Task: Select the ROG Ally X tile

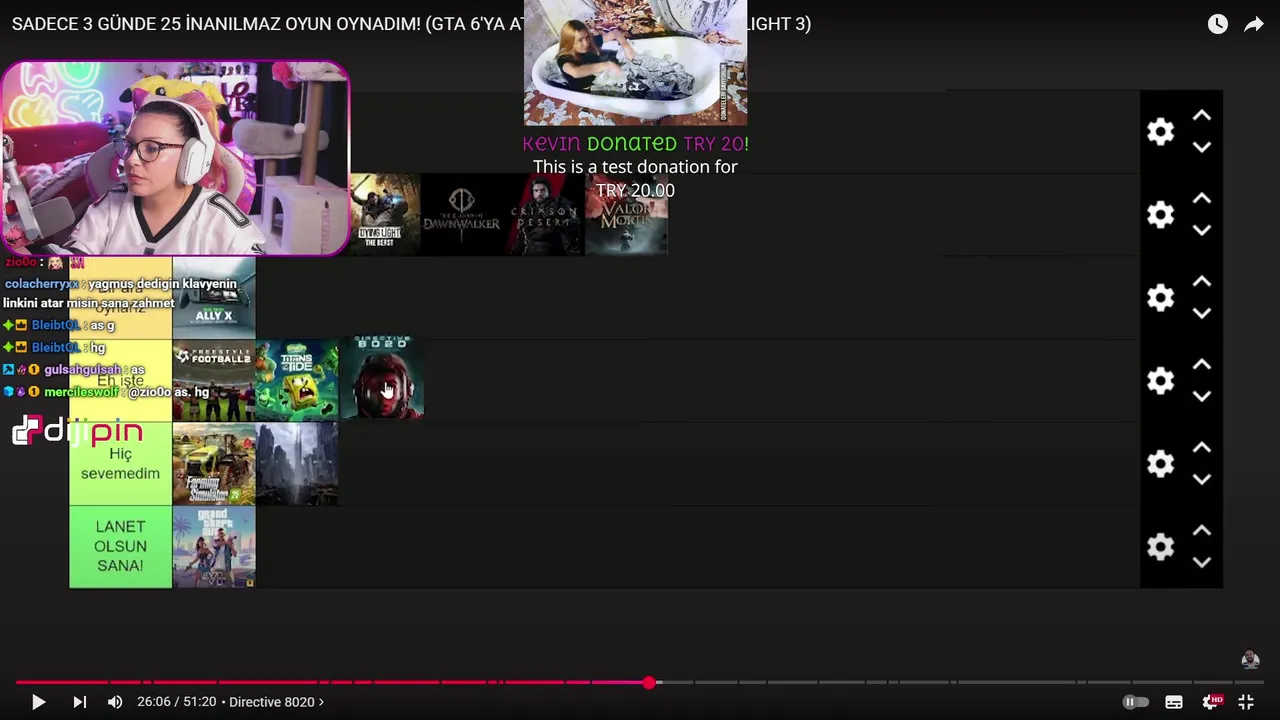Action: (214, 298)
